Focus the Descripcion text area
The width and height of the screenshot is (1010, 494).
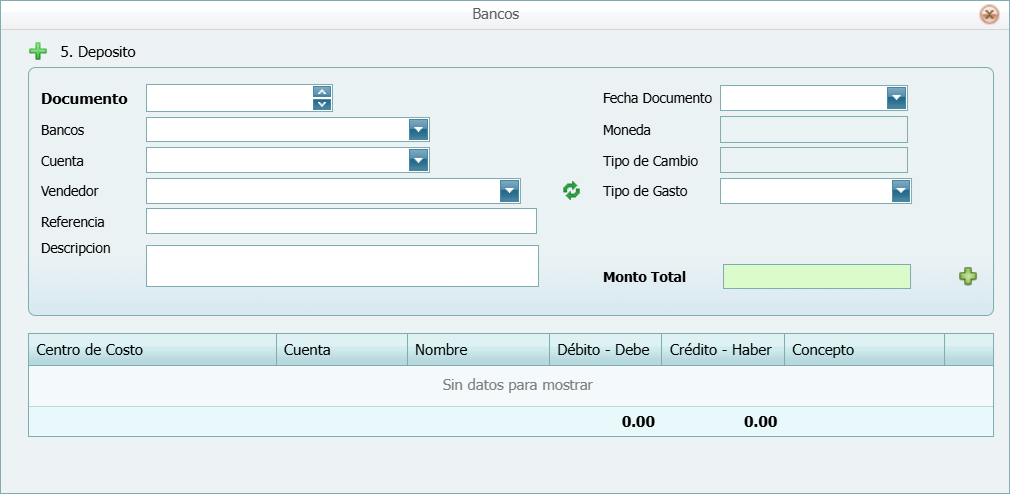(x=341, y=266)
